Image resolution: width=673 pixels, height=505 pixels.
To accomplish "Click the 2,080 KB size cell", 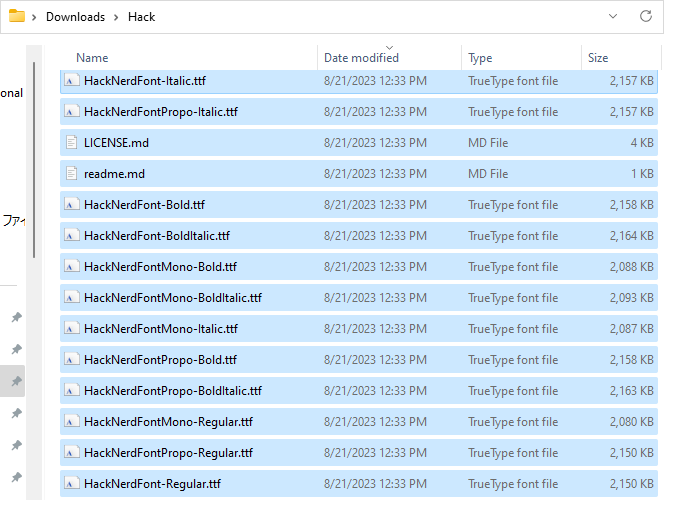I will [x=632, y=422].
